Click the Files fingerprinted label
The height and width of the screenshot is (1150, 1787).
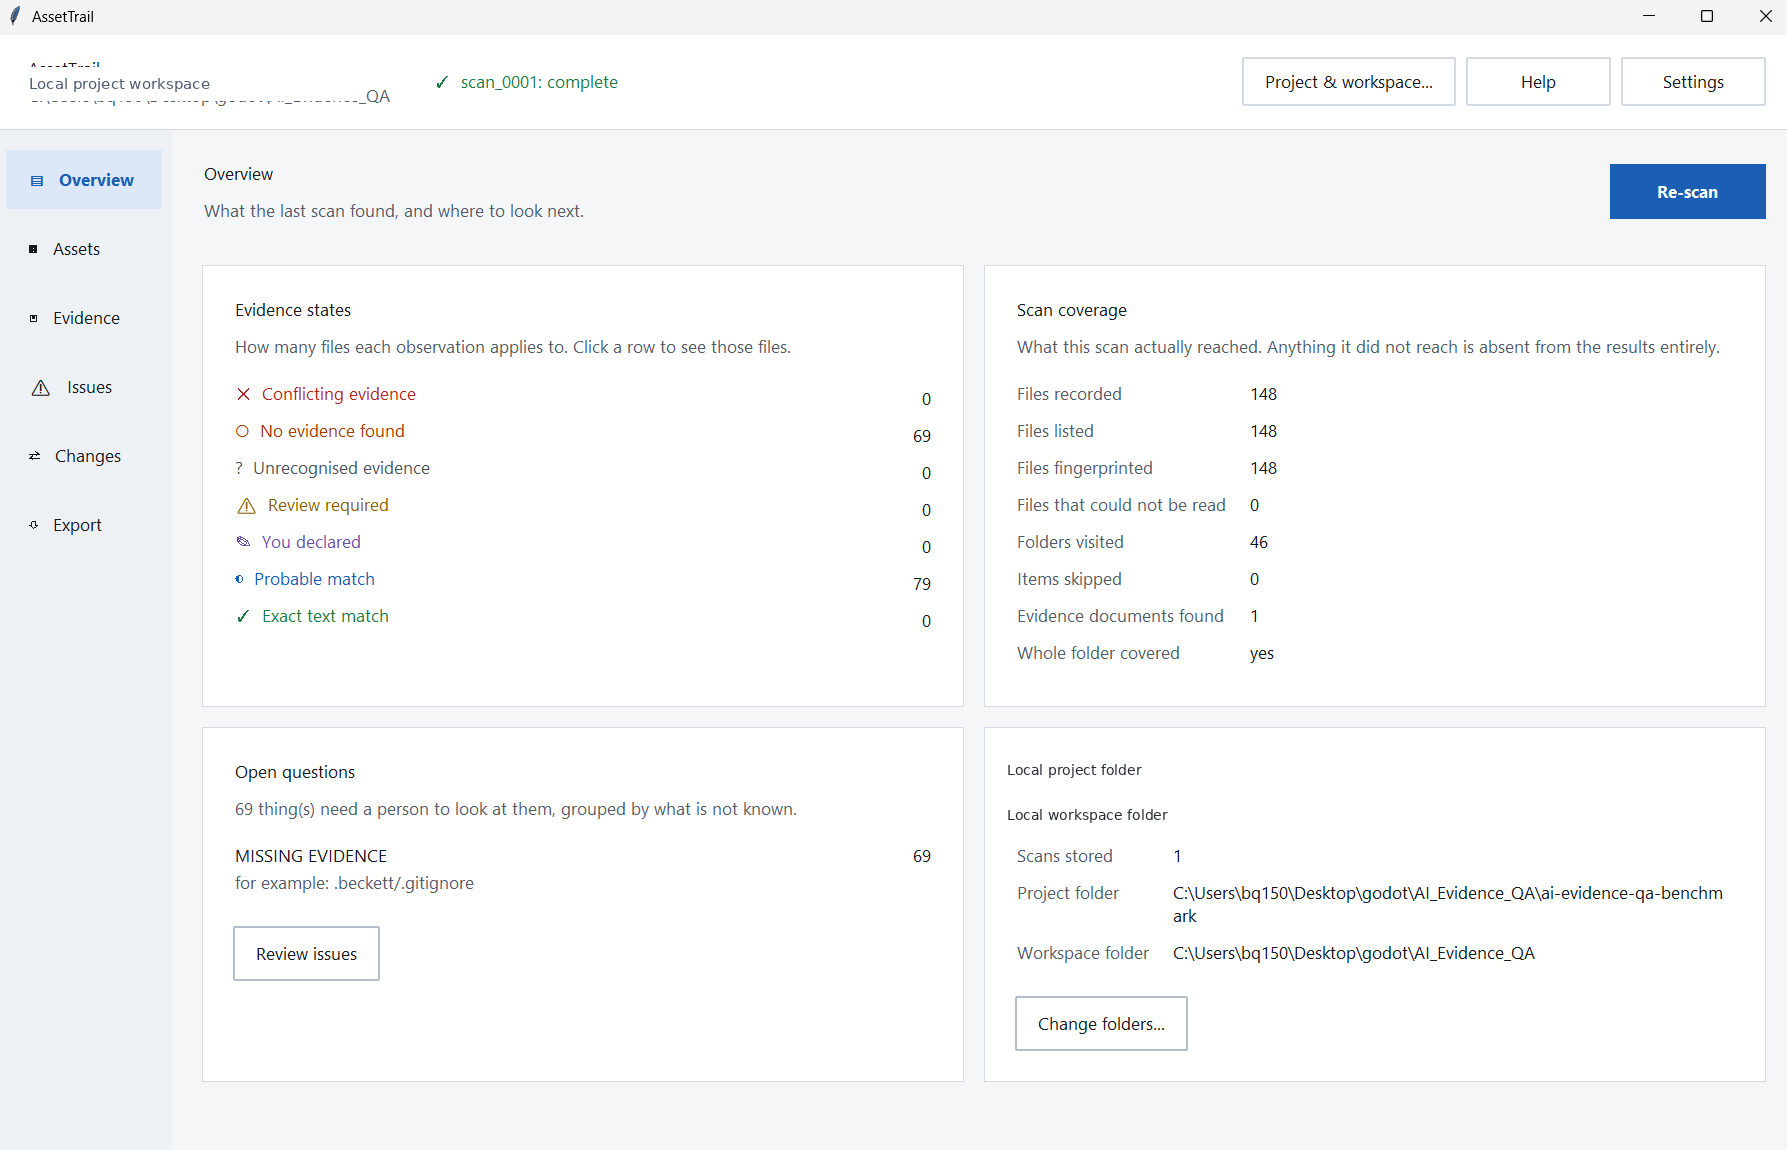point(1085,468)
